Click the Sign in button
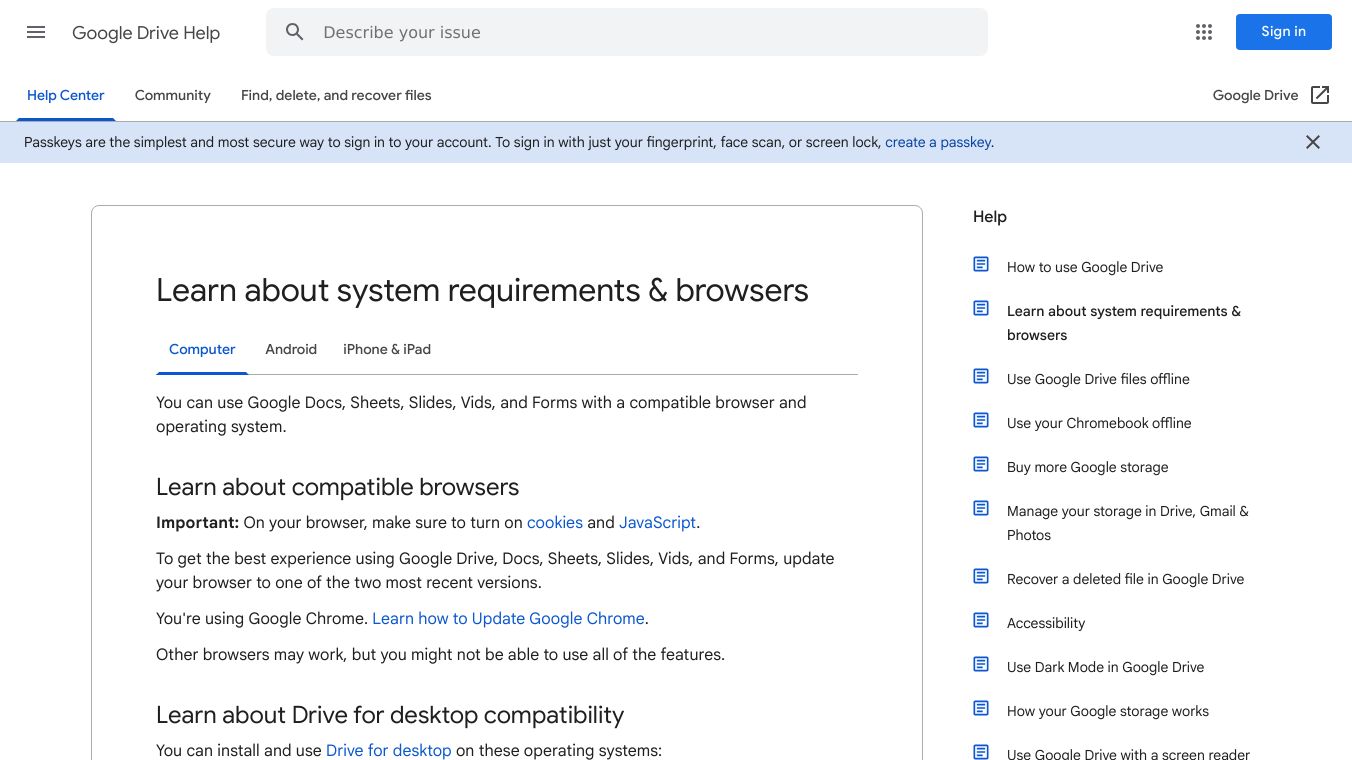The image size is (1352, 760). coord(1283,32)
